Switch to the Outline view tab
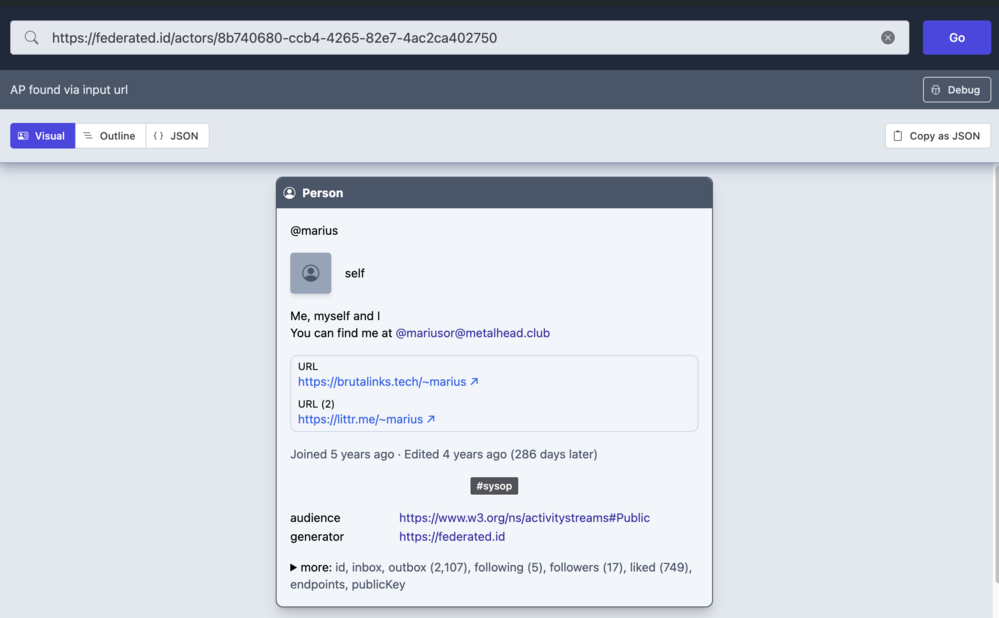Image resolution: width=999 pixels, height=618 pixels. [x=110, y=136]
